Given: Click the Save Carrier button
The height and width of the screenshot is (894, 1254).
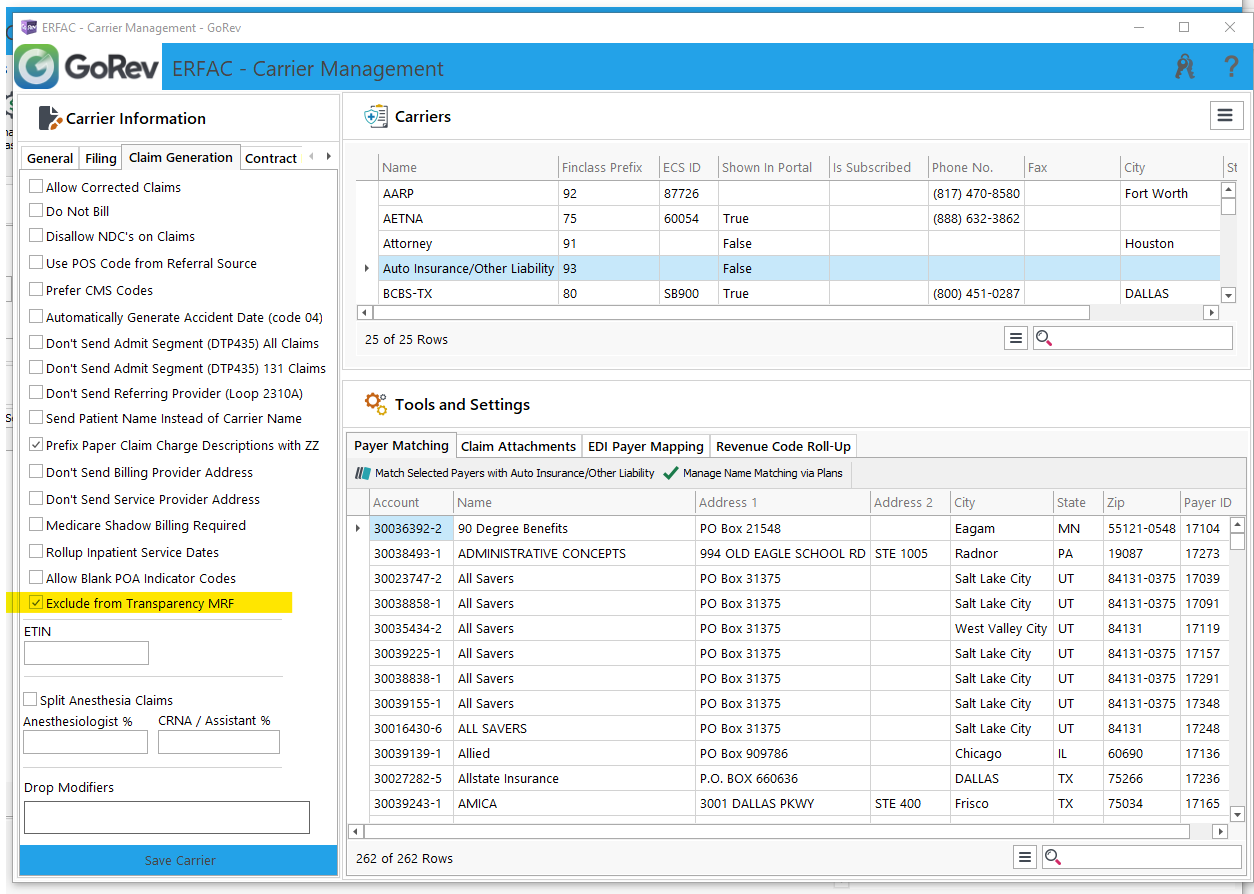Looking at the screenshot, I should pyautogui.click(x=179, y=860).
